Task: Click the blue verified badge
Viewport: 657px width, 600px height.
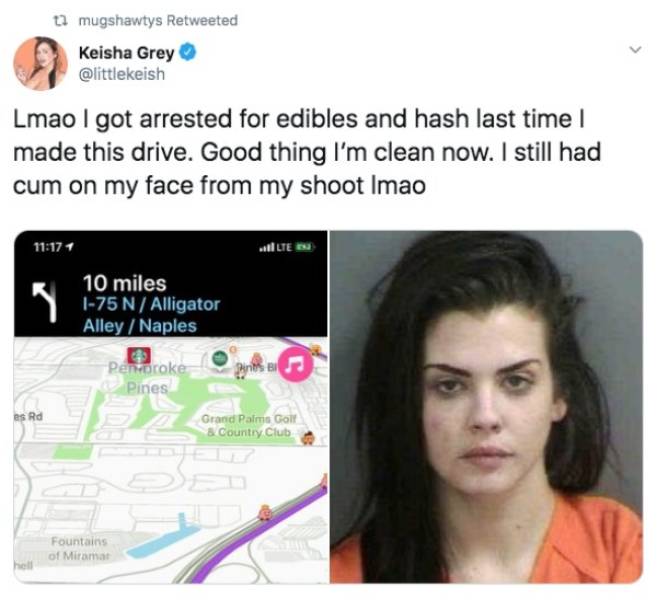Action: tap(188, 52)
